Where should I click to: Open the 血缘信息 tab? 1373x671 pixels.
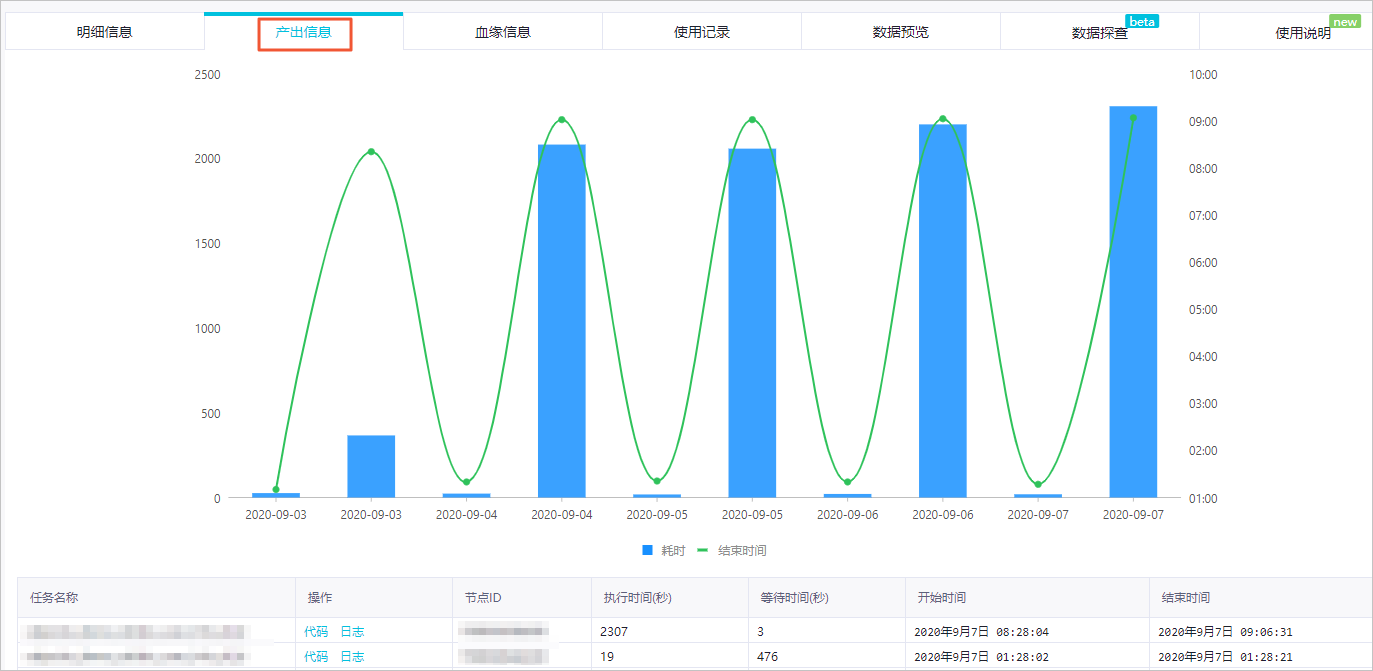pyautogui.click(x=502, y=32)
